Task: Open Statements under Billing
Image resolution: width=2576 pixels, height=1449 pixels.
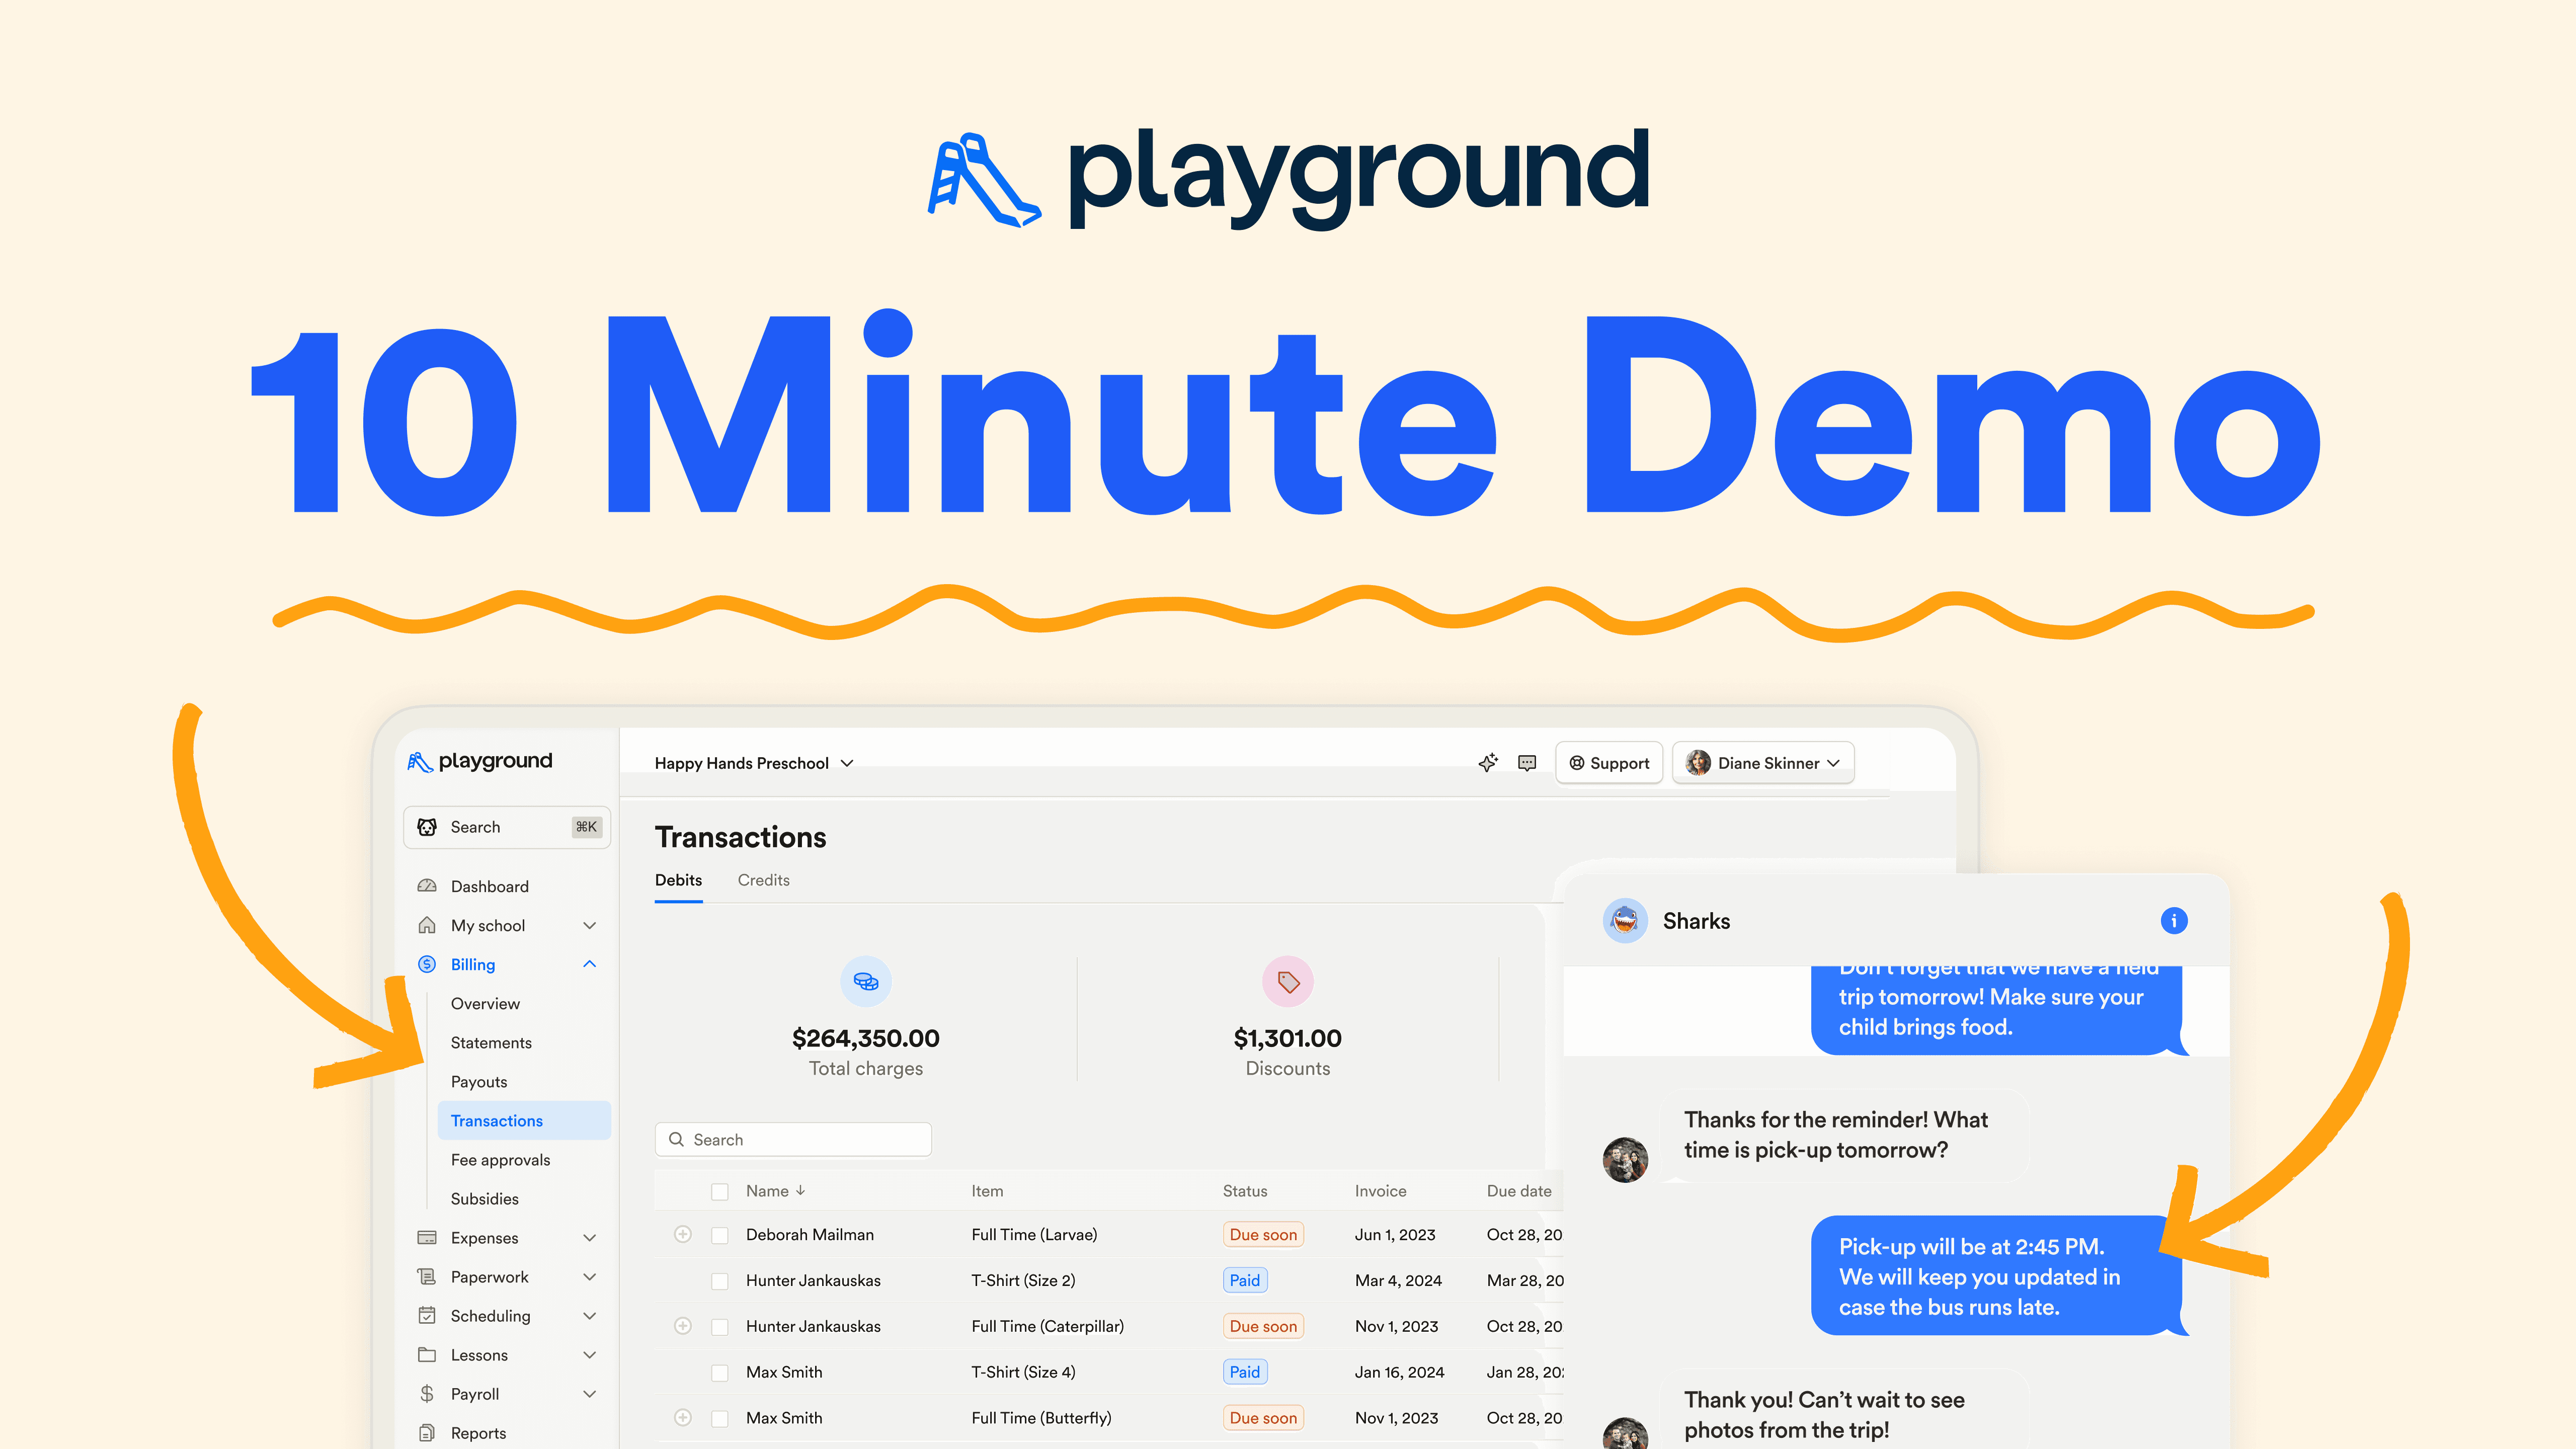Action: point(491,1042)
